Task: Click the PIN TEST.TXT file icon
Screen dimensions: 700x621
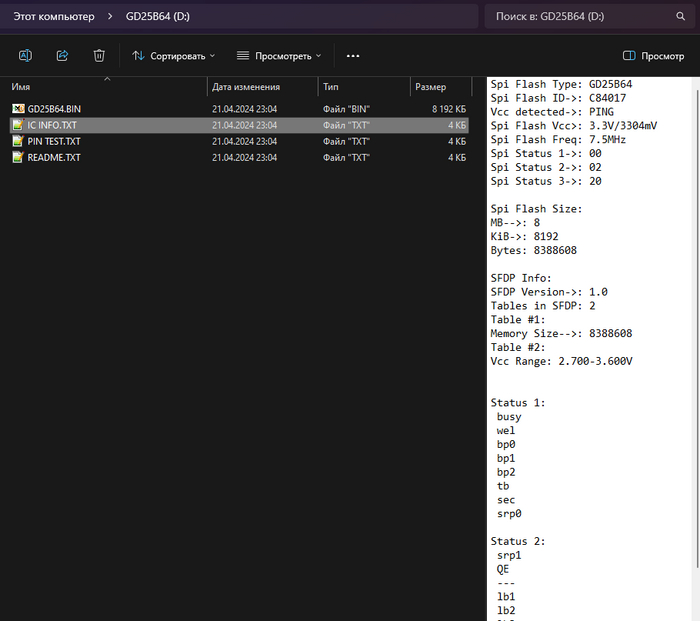Action: tap(17, 141)
